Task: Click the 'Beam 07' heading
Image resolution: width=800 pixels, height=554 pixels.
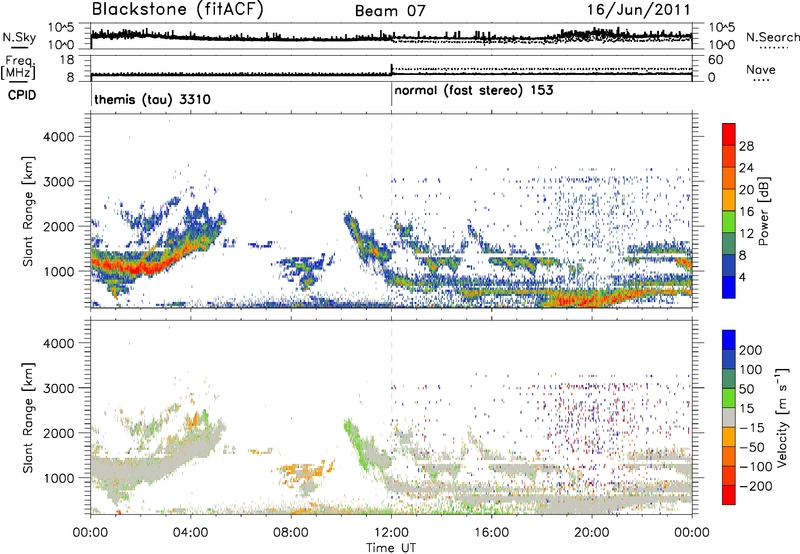Action: (x=390, y=11)
